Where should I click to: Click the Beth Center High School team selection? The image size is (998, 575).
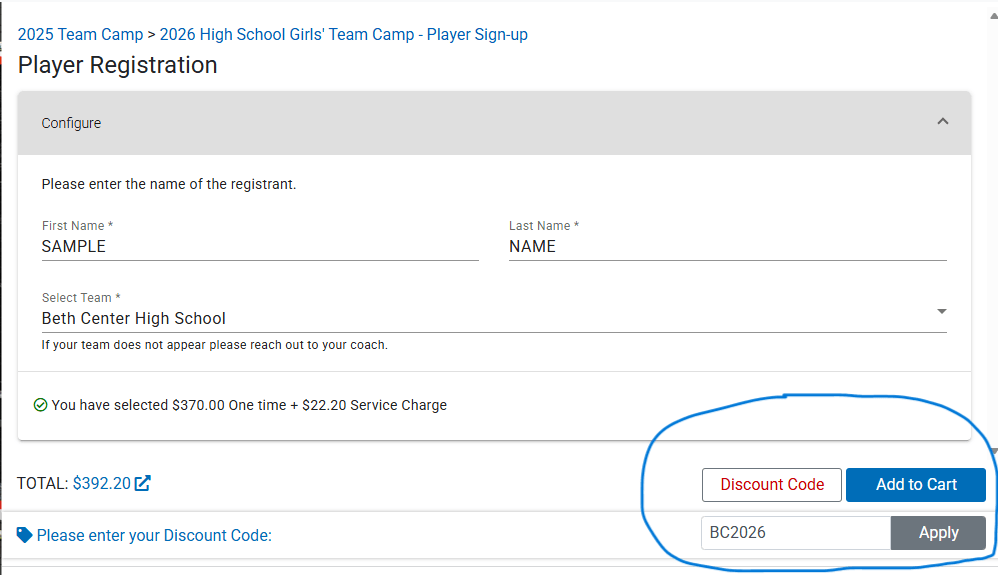(134, 318)
